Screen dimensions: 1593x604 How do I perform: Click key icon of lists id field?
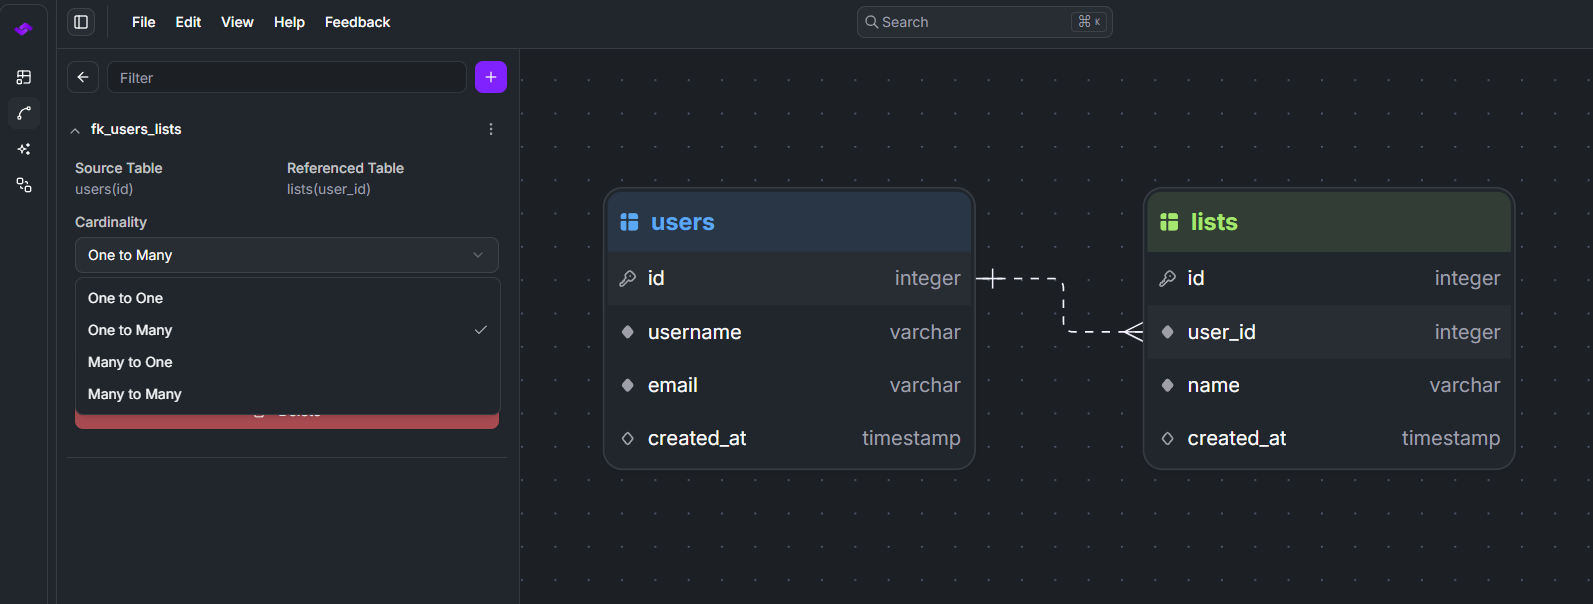point(1167,278)
